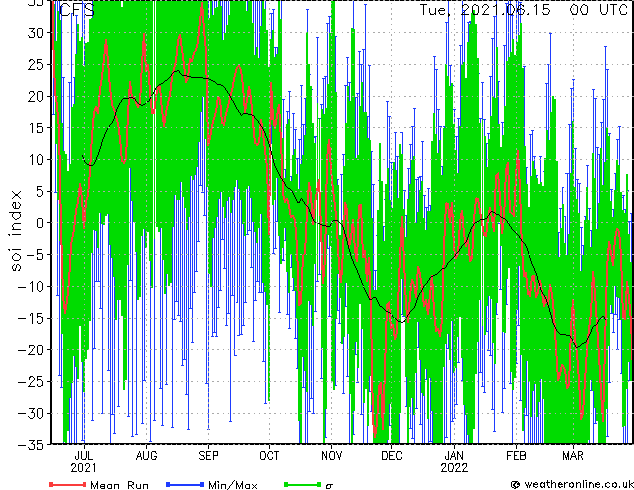Click the y-axis value -30
This screenshot has width=634, height=490.
31,413
